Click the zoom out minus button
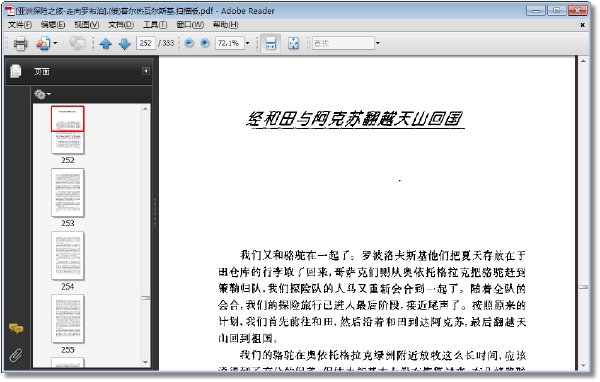The height and width of the screenshot is (382, 600). coord(189,43)
